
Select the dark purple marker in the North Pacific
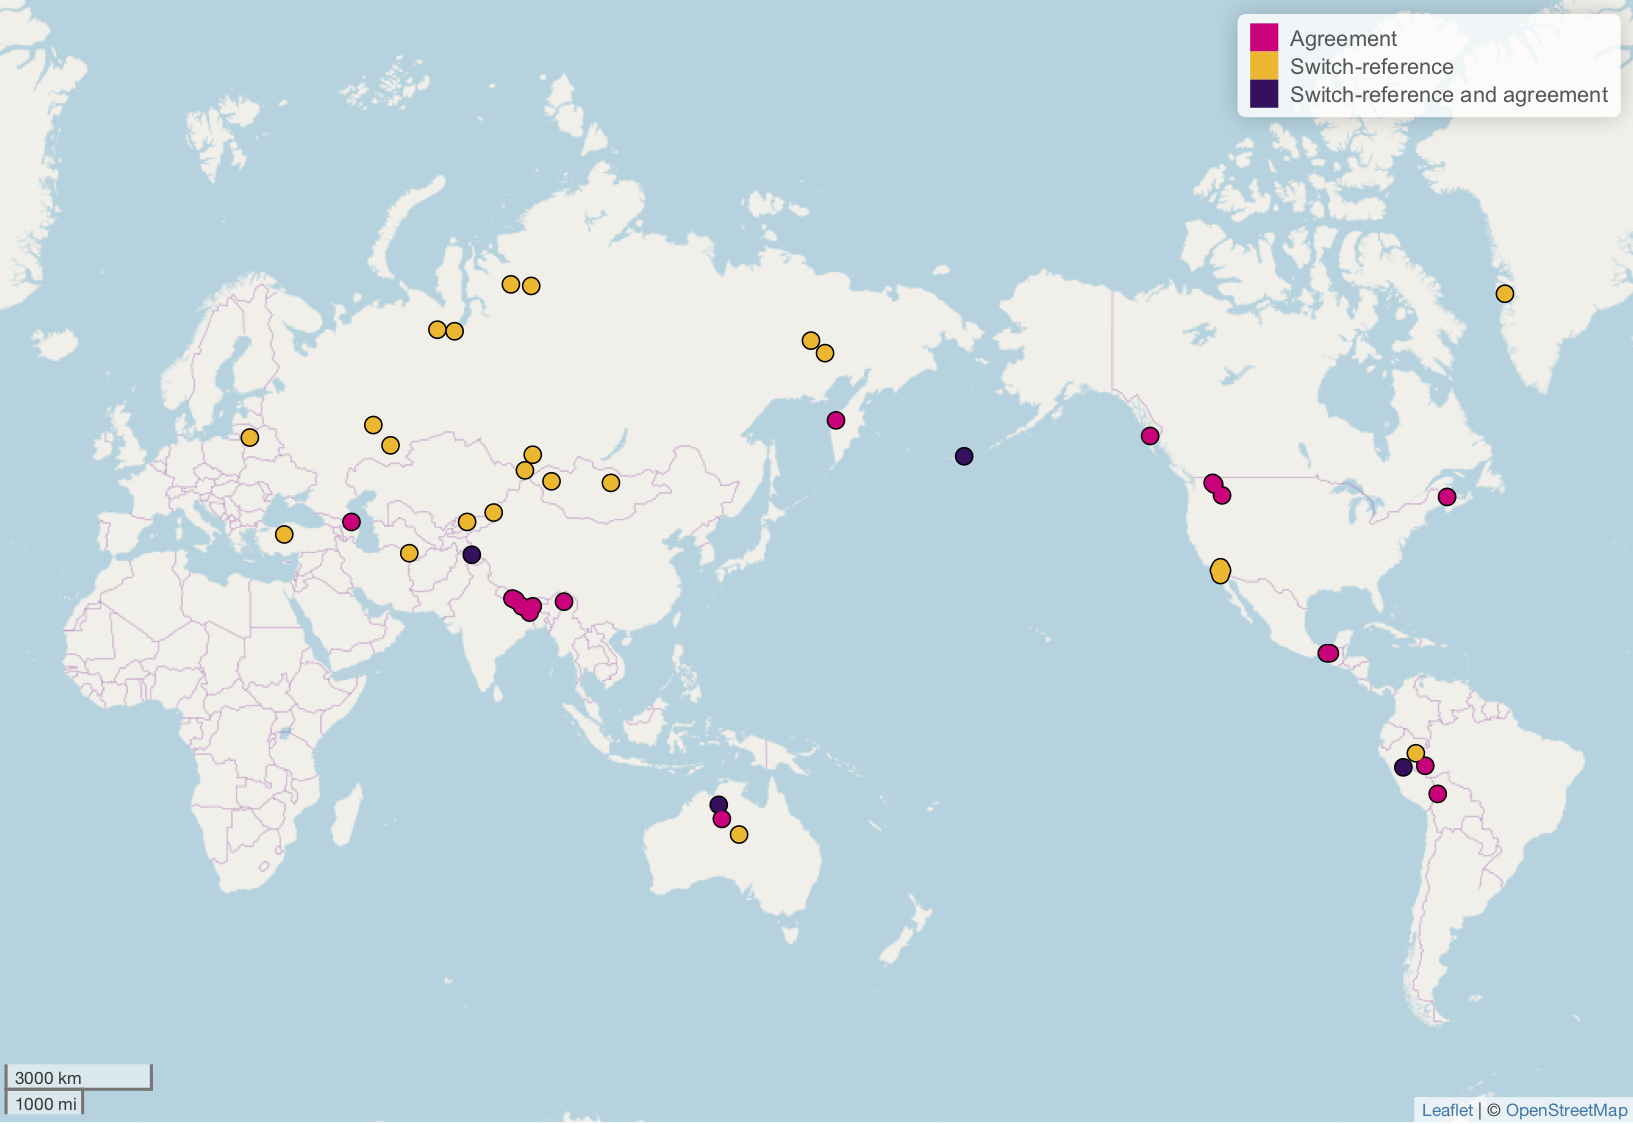pyautogui.click(x=964, y=456)
